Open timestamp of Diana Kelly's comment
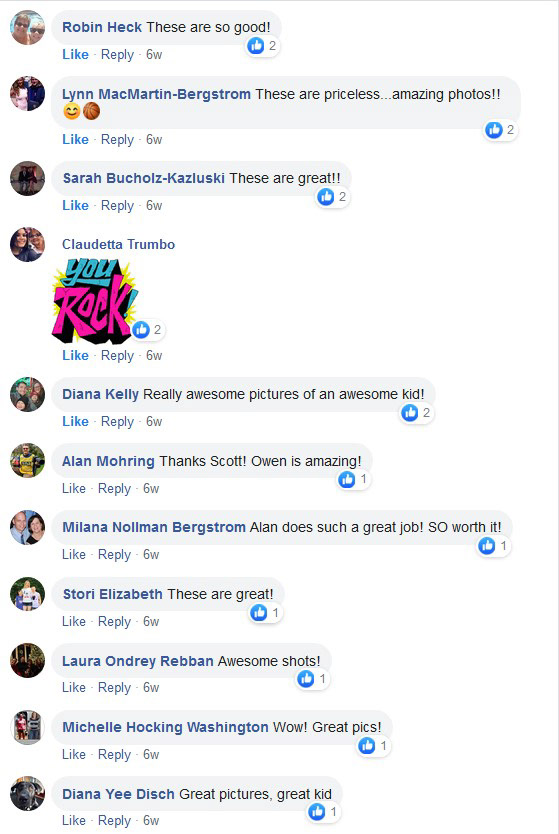Image resolution: width=559 pixels, height=834 pixels. point(154,422)
